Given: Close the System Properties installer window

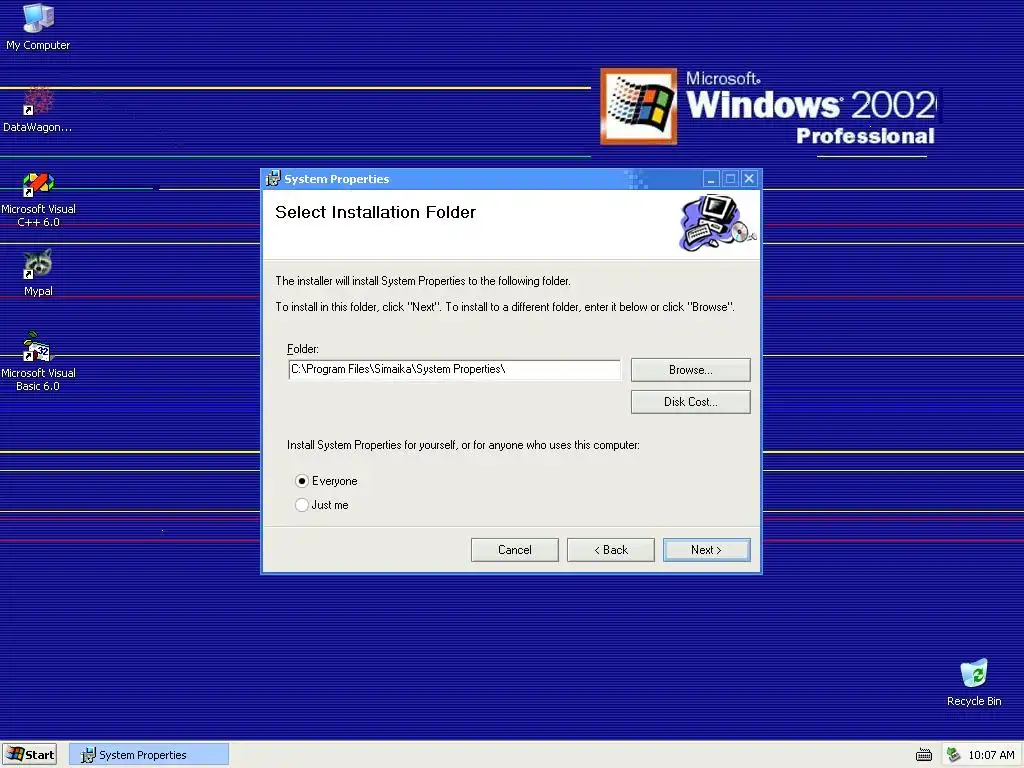Looking at the screenshot, I should 749,178.
